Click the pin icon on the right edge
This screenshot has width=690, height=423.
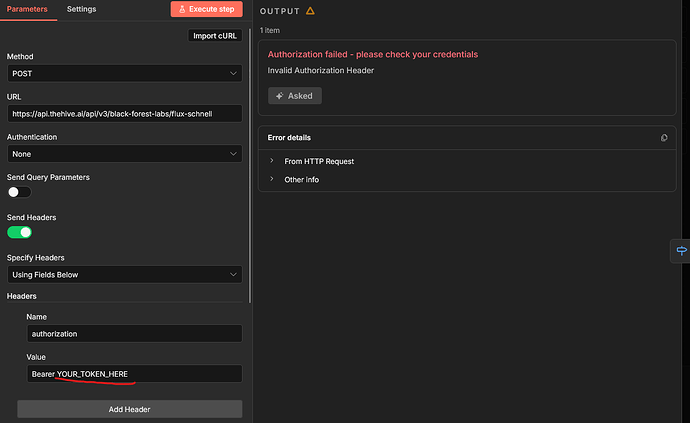point(681,250)
